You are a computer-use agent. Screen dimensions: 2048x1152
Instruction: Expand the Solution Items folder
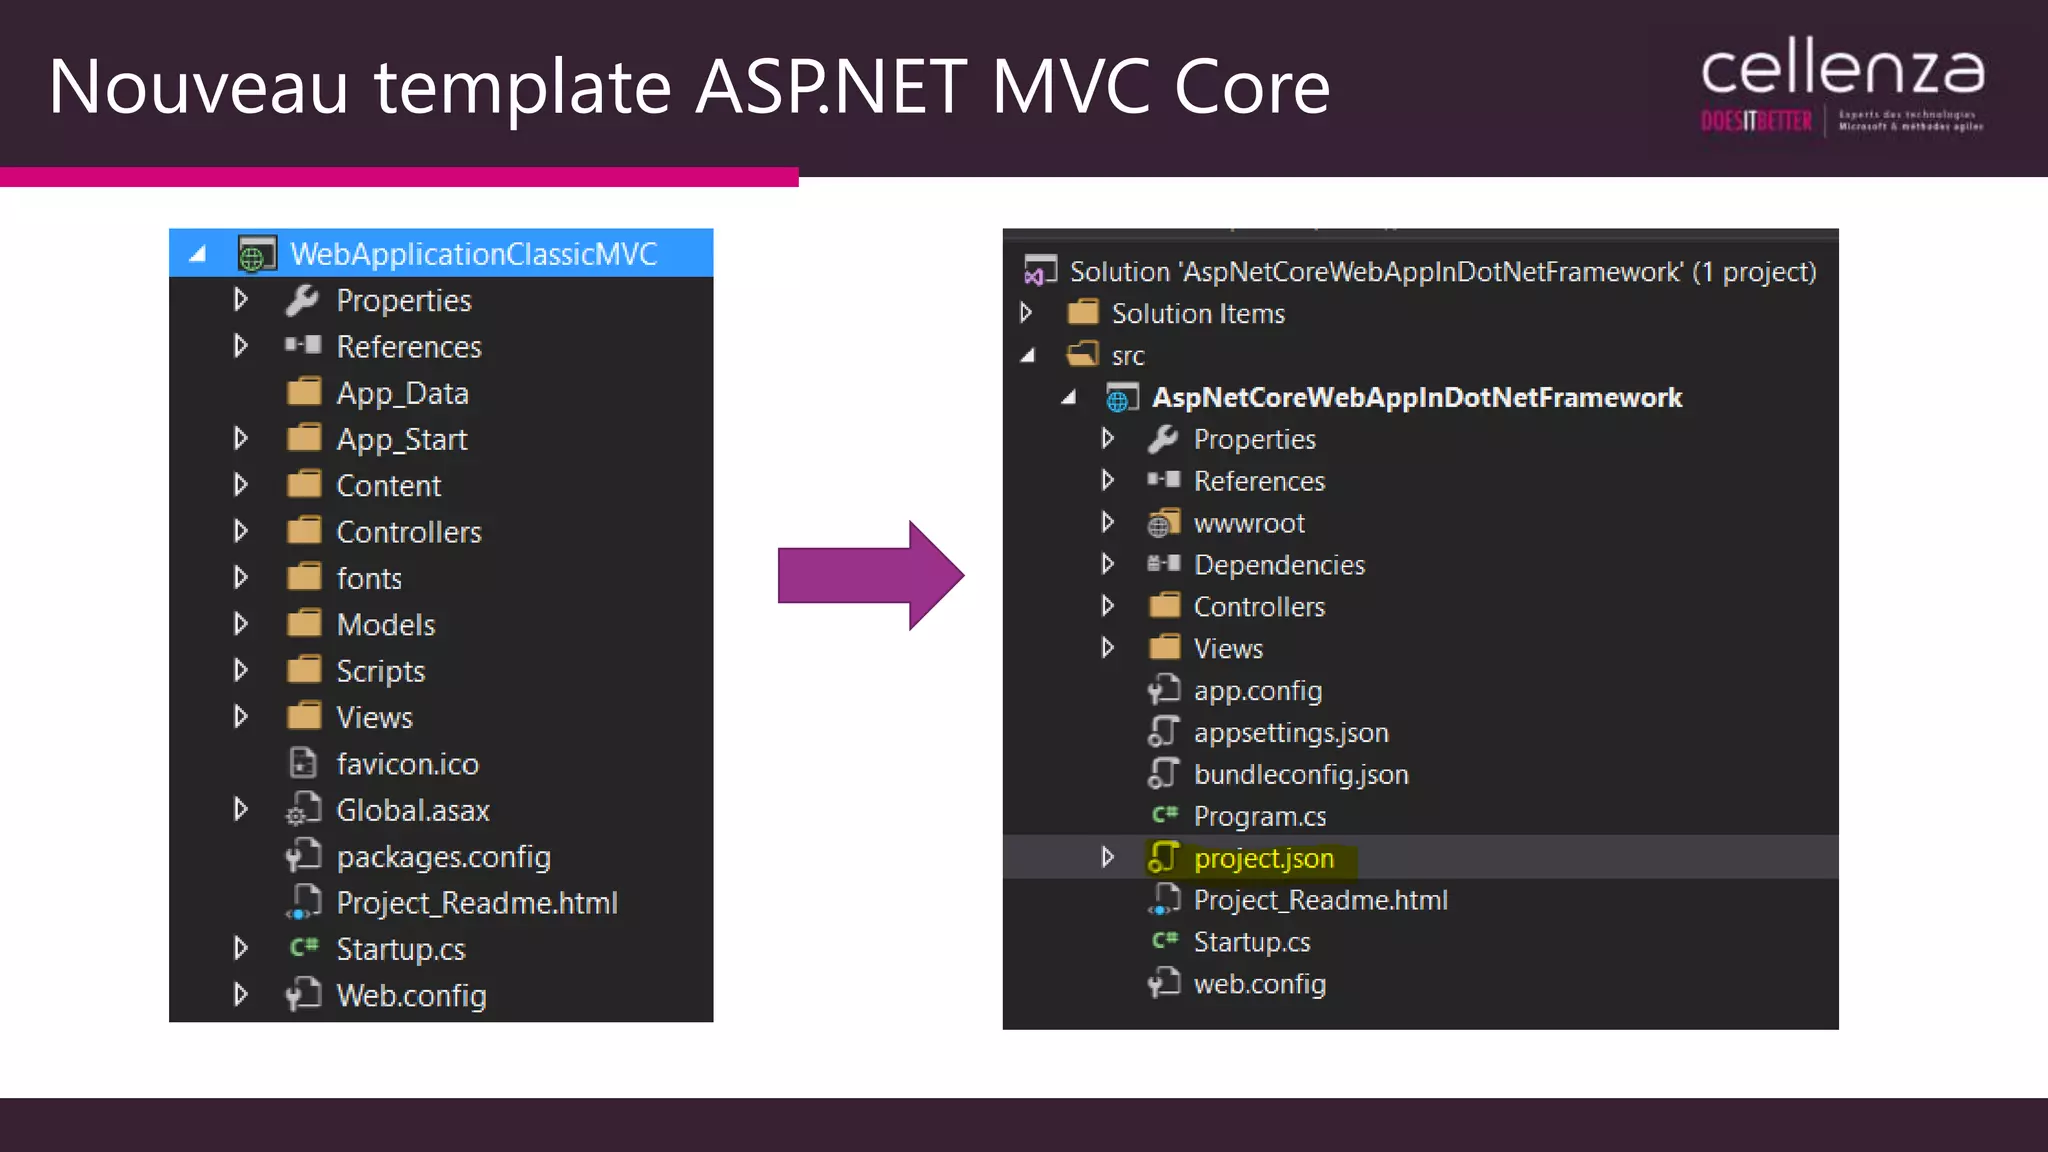1026,312
